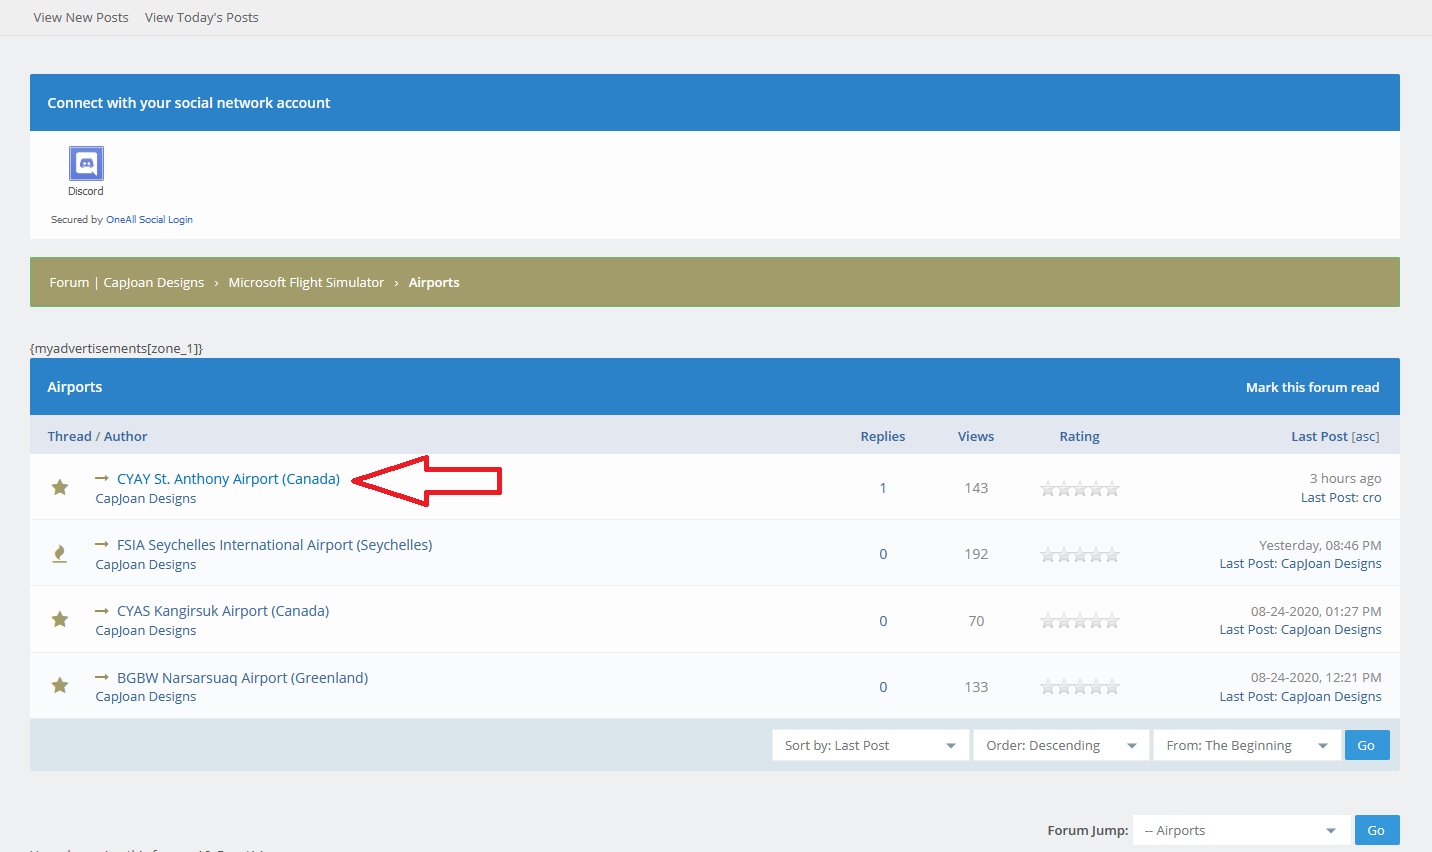Image resolution: width=1432 pixels, height=852 pixels.
Task: Jump to first unread post arrow for FSIA Seychelles
Action: 102,544
